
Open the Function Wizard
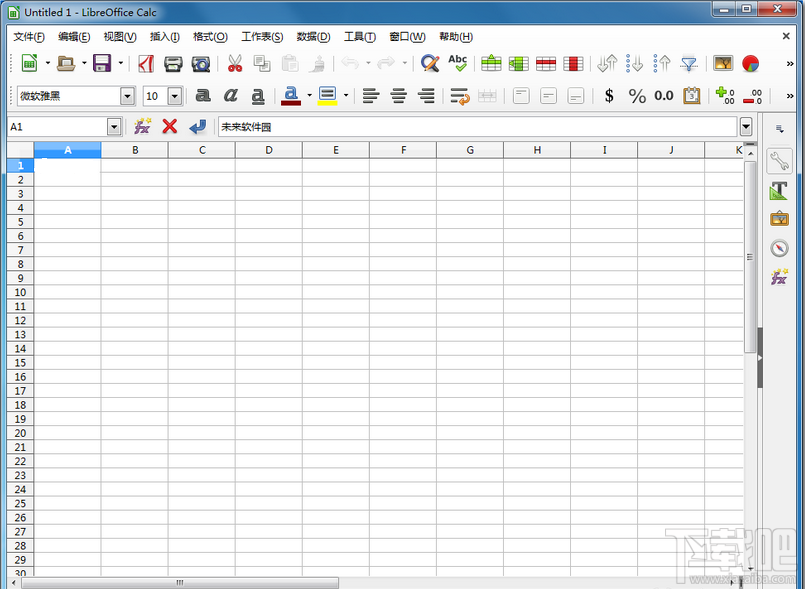(x=141, y=126)
